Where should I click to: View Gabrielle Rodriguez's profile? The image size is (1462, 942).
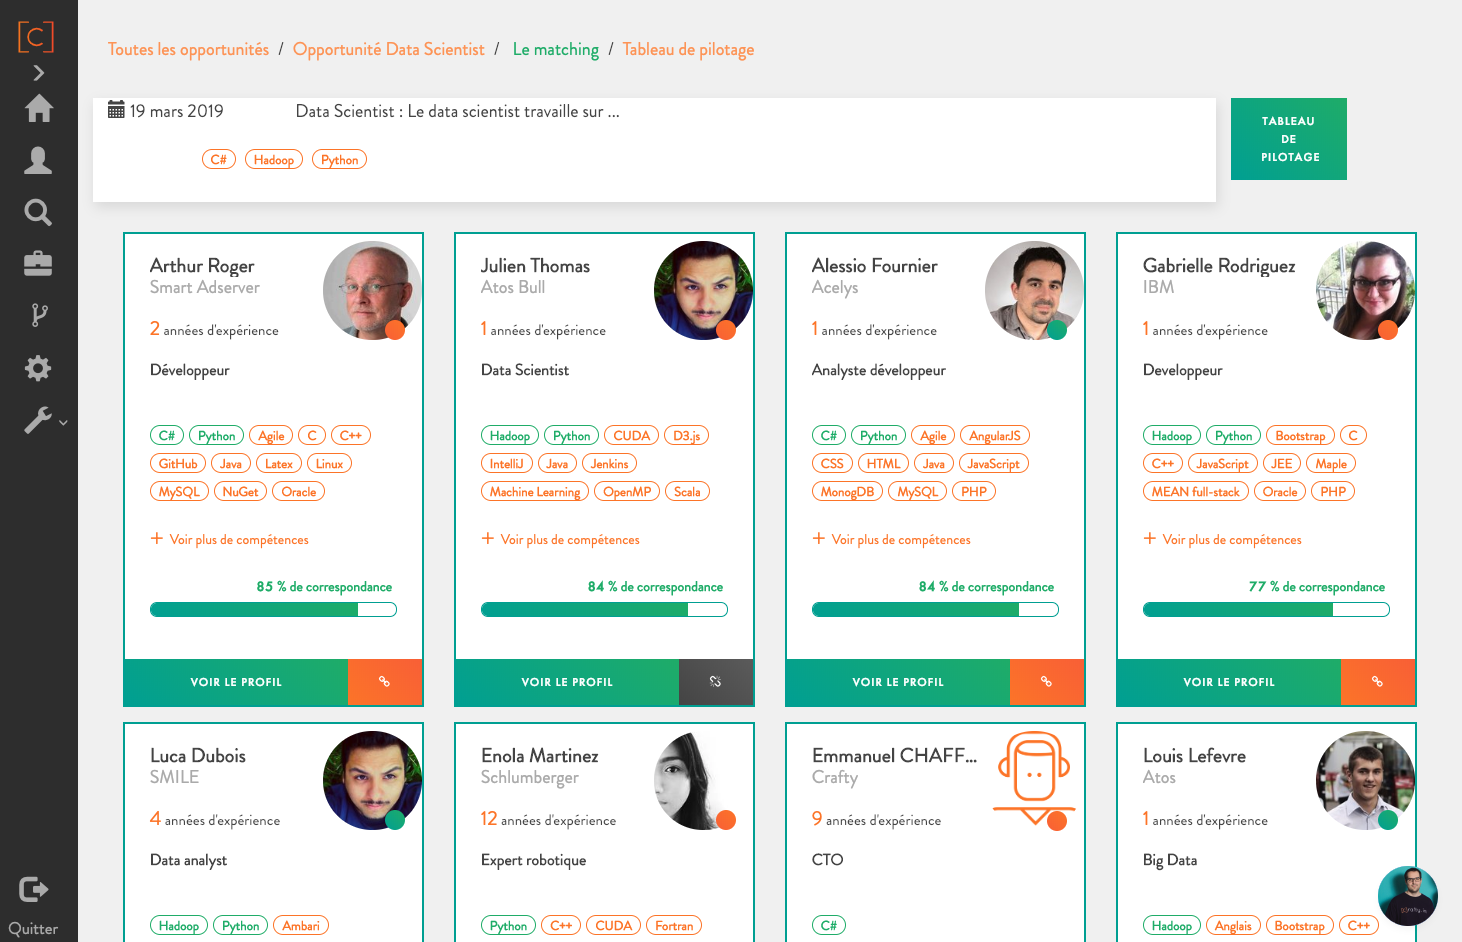pos(1228,682)
